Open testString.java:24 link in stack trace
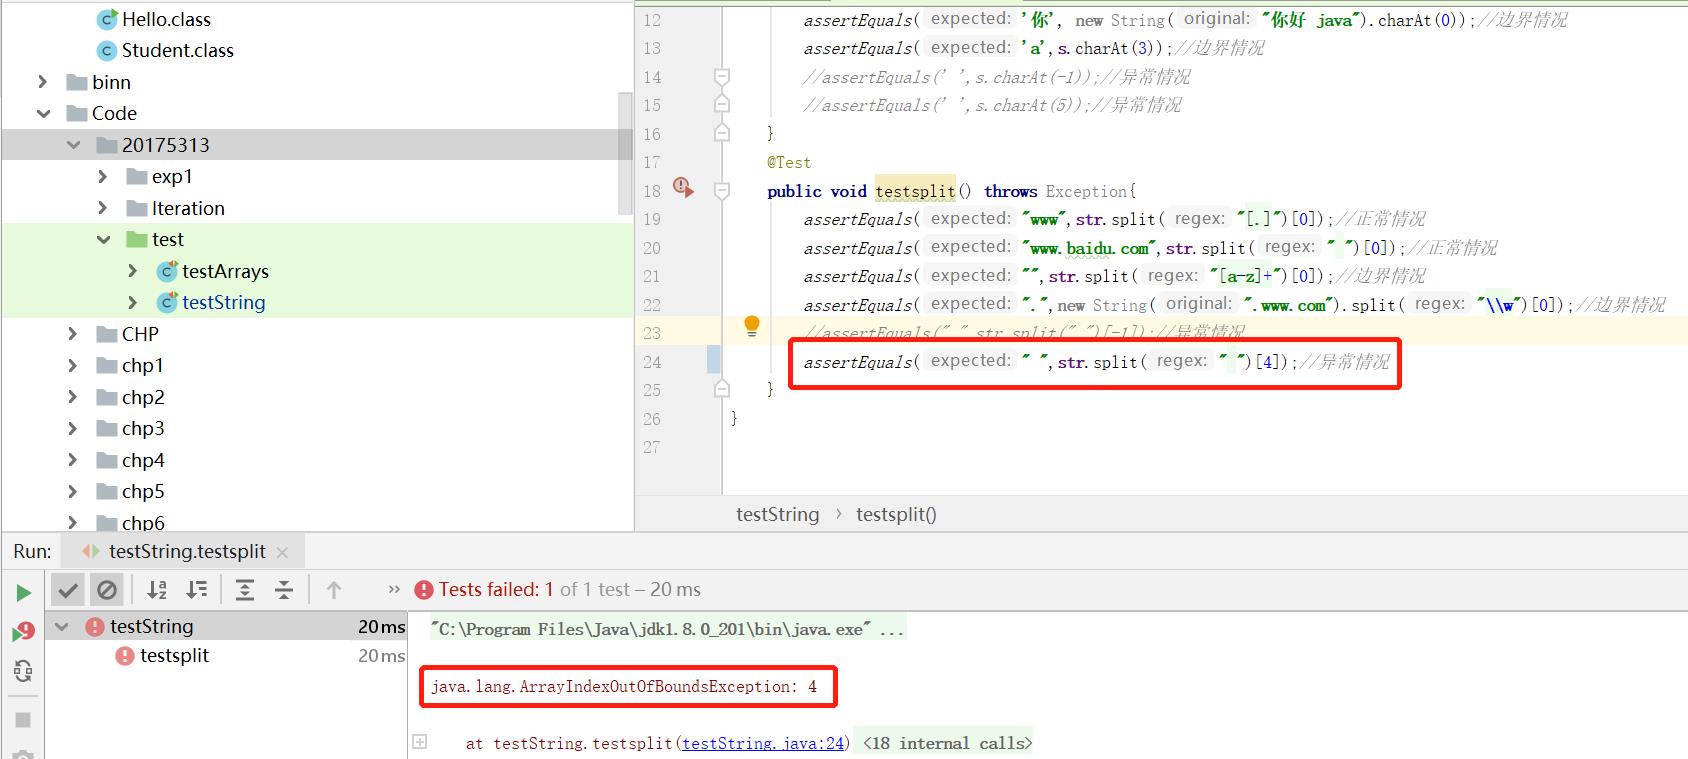The height and width of the screenshot is (759, 1688). 764,743
